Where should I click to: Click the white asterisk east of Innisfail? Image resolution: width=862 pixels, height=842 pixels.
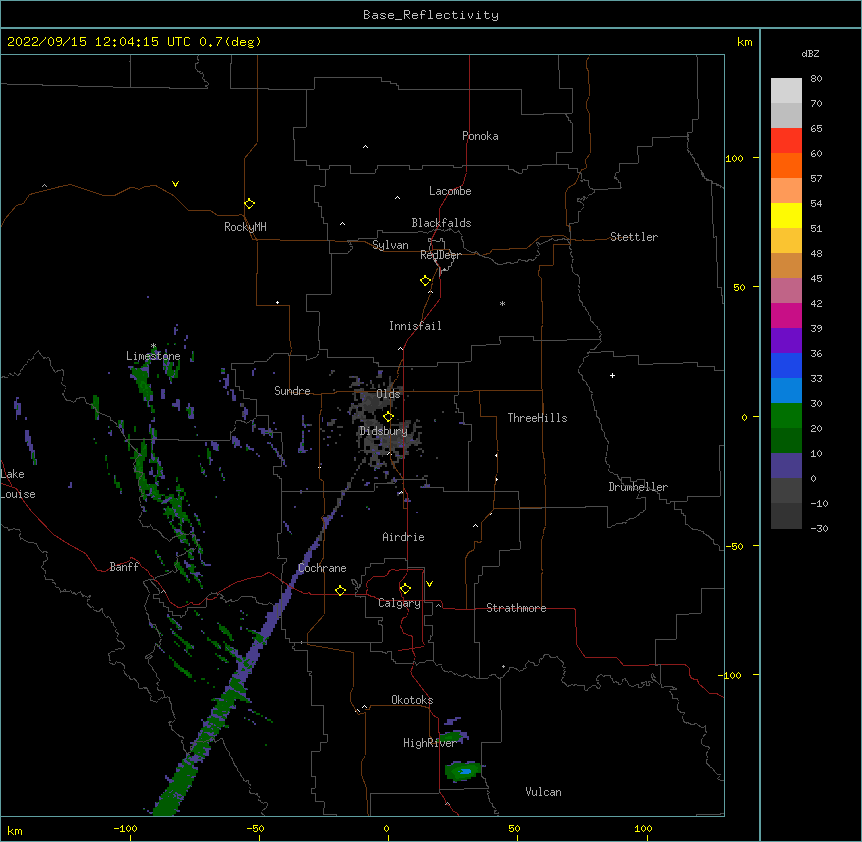[x=502, y=303]
